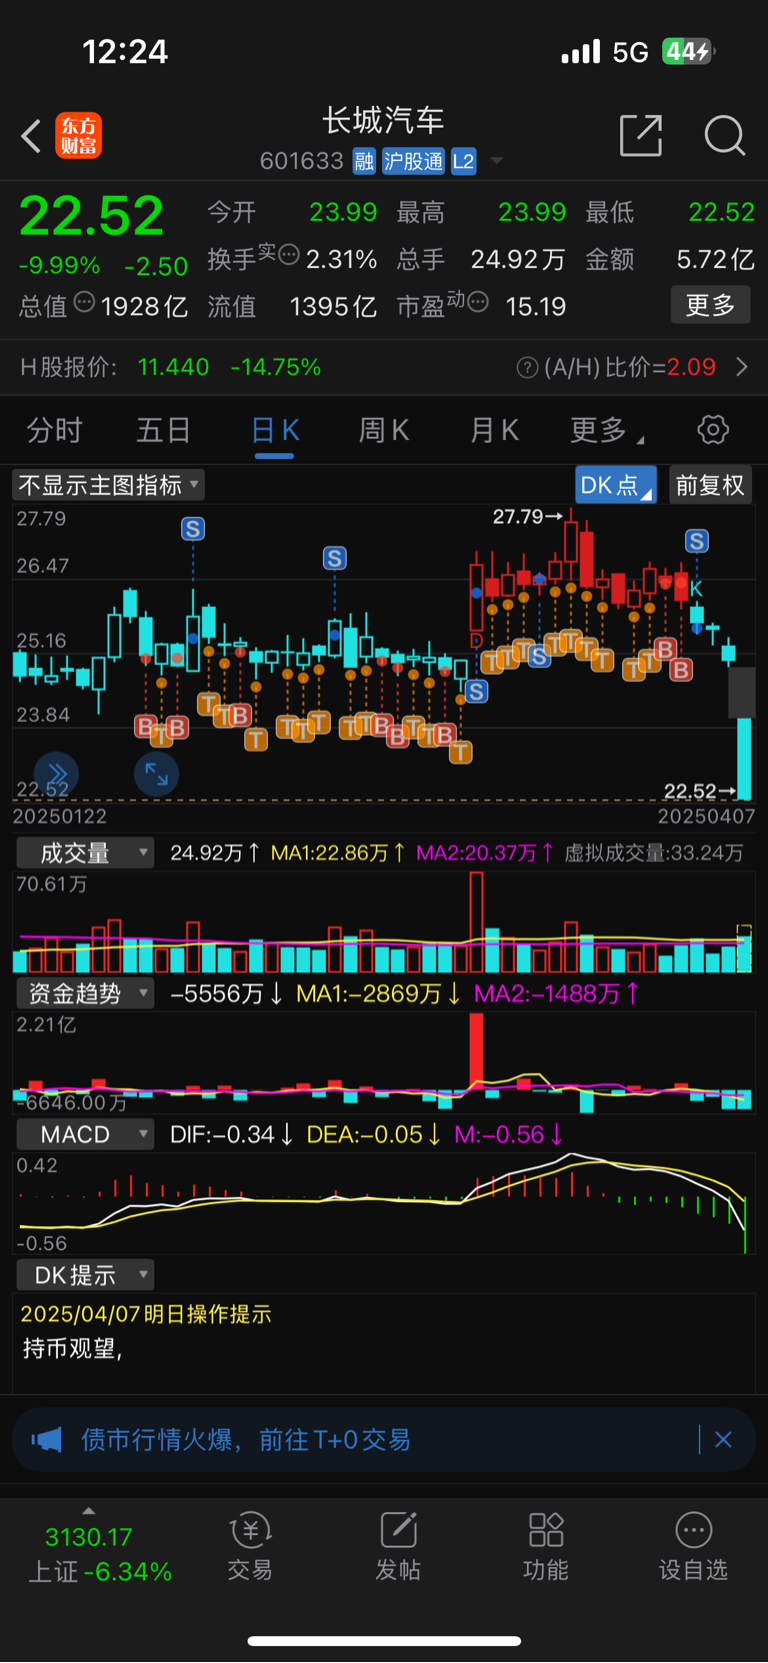Select the 日K tab
Image resolution: width=768 pixels, height=1663 pixels.
coord(275,431)
